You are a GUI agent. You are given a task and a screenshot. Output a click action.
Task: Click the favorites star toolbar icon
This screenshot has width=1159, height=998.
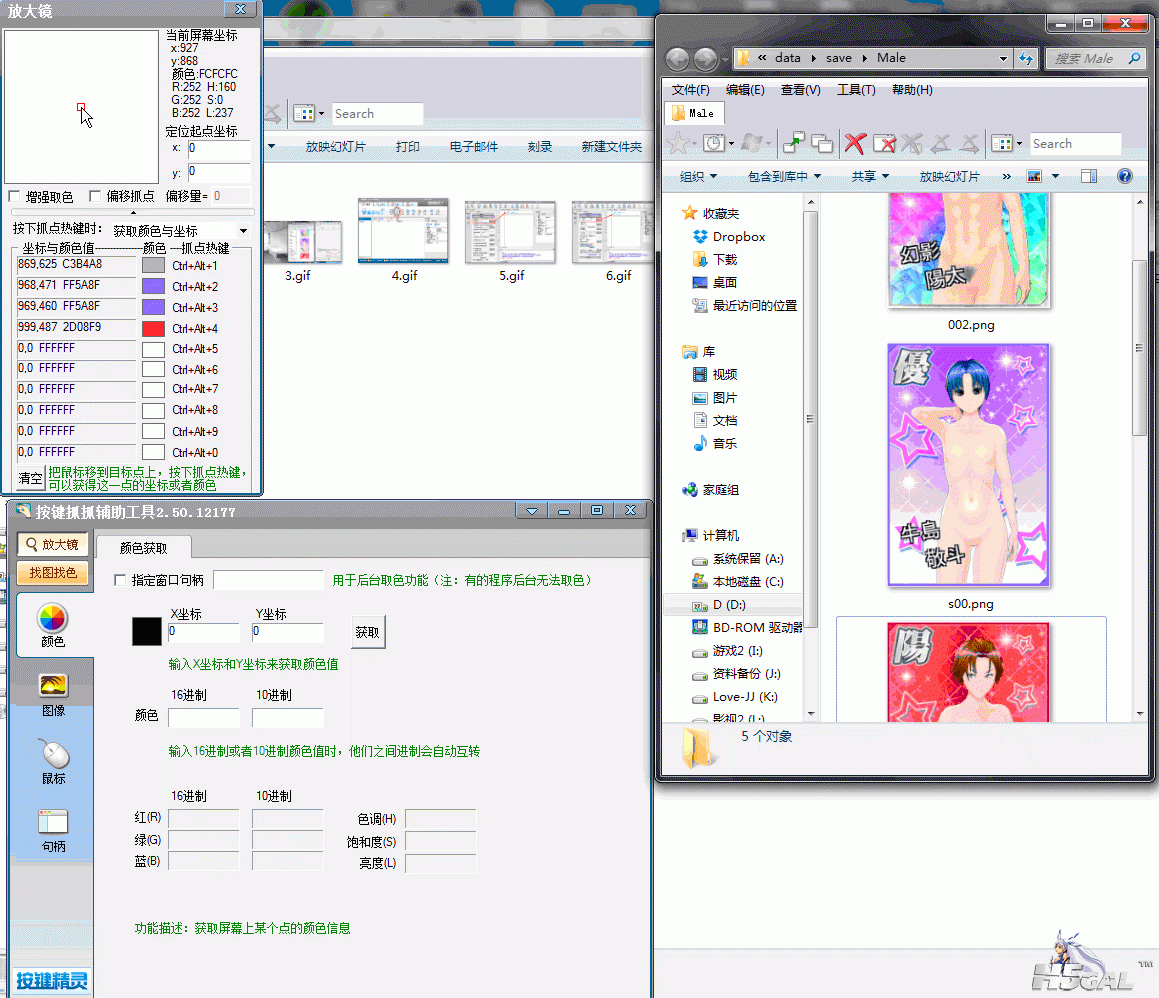click(678, 143)
